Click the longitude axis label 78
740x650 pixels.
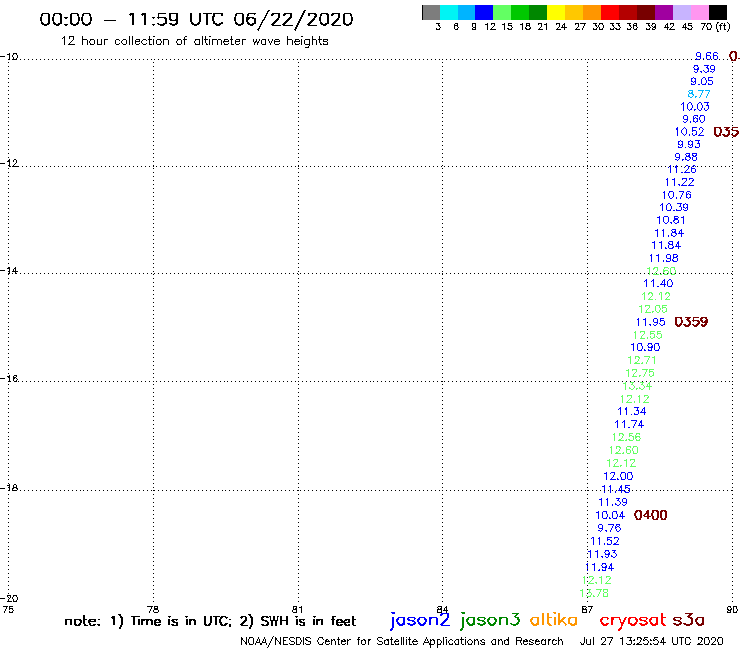pos(153,609)
